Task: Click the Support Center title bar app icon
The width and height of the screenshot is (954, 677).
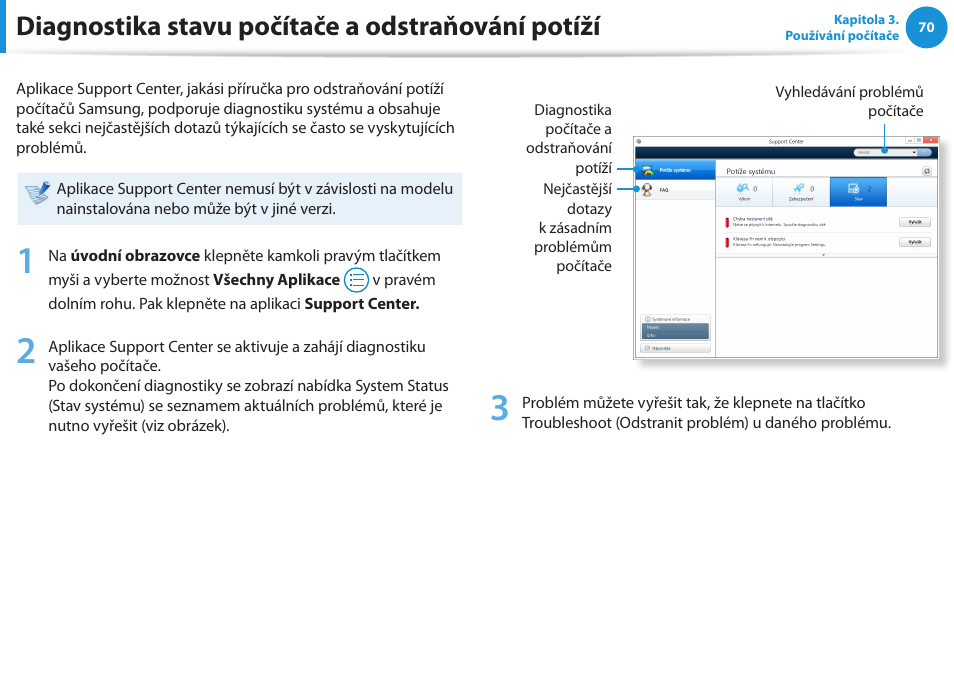Action: (639, 141)
